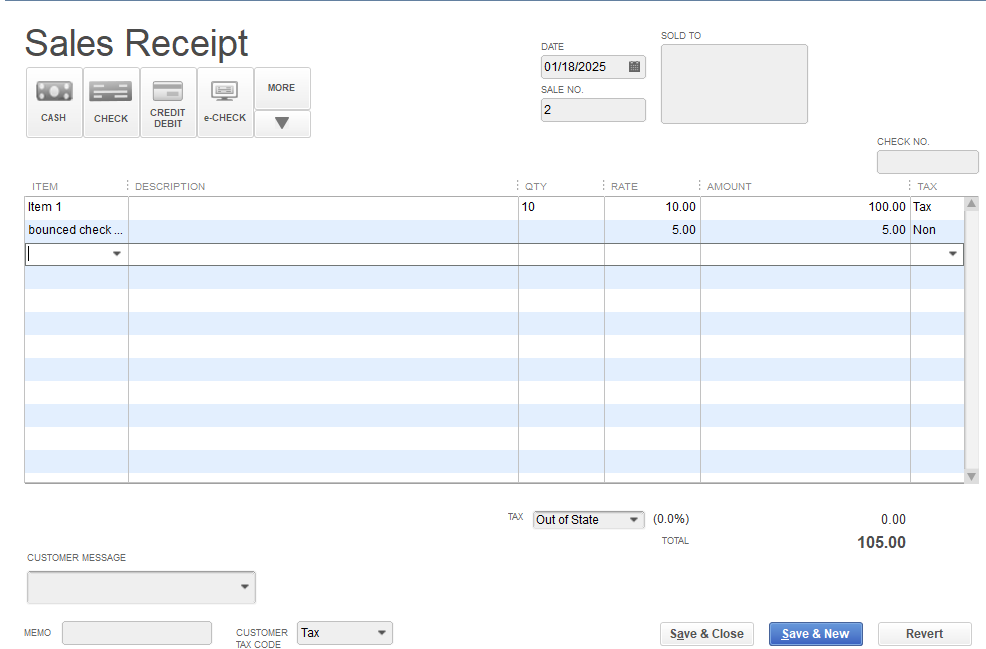Click the amount cell for bounced check row
Image resolution: width=986 pixels, height=649 pixels.
coord(805,231)
